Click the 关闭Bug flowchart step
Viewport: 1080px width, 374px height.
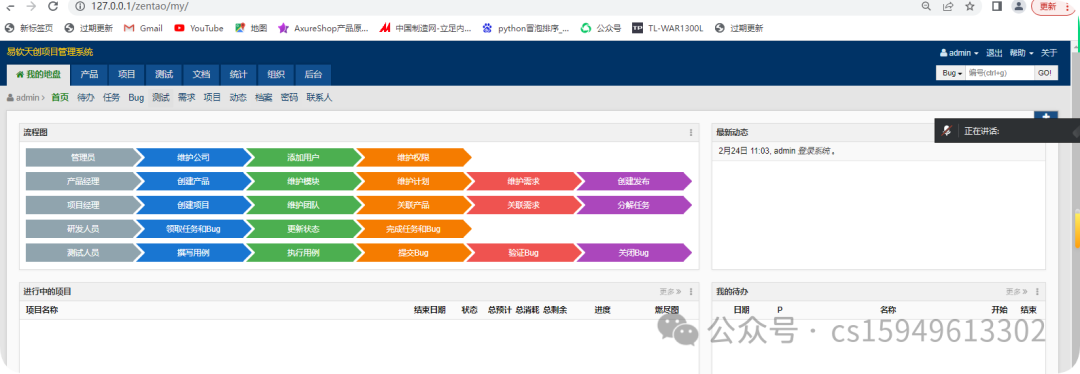[x=634, y=253]
